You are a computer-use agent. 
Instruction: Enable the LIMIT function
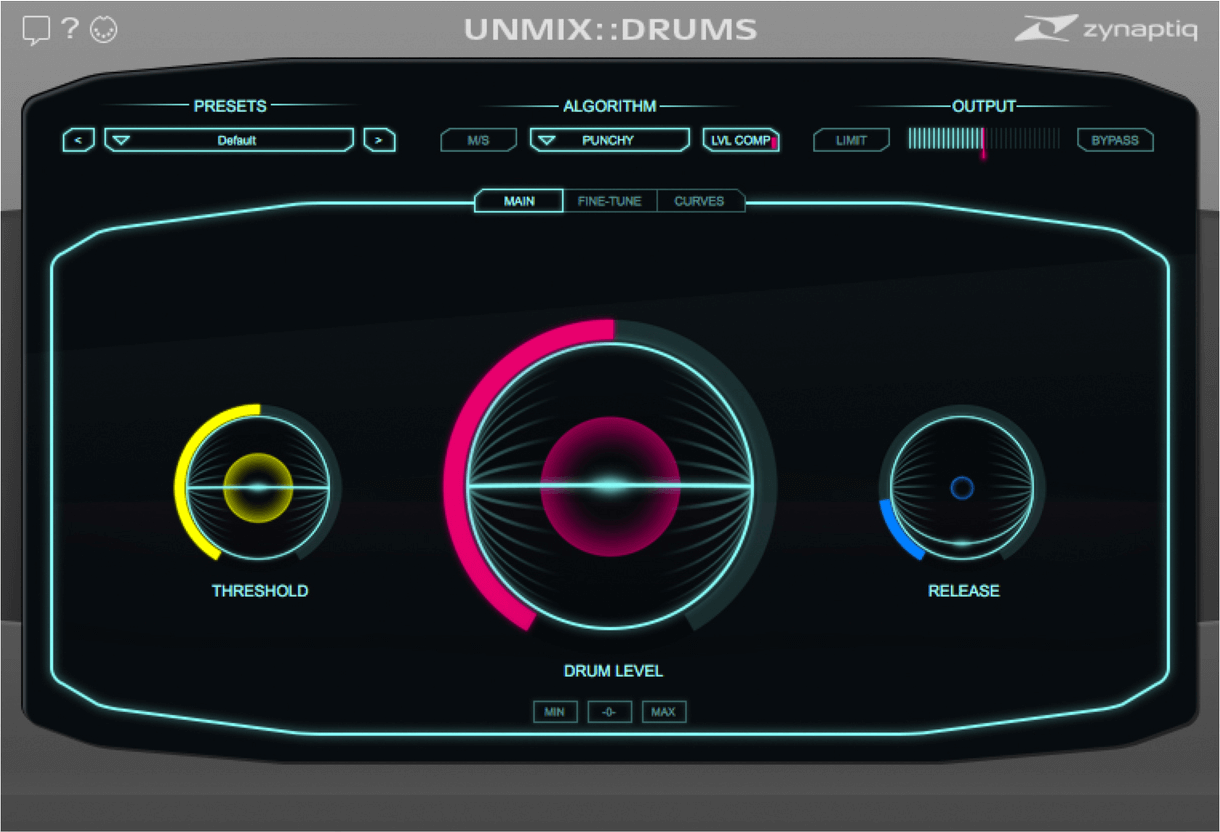850,139
